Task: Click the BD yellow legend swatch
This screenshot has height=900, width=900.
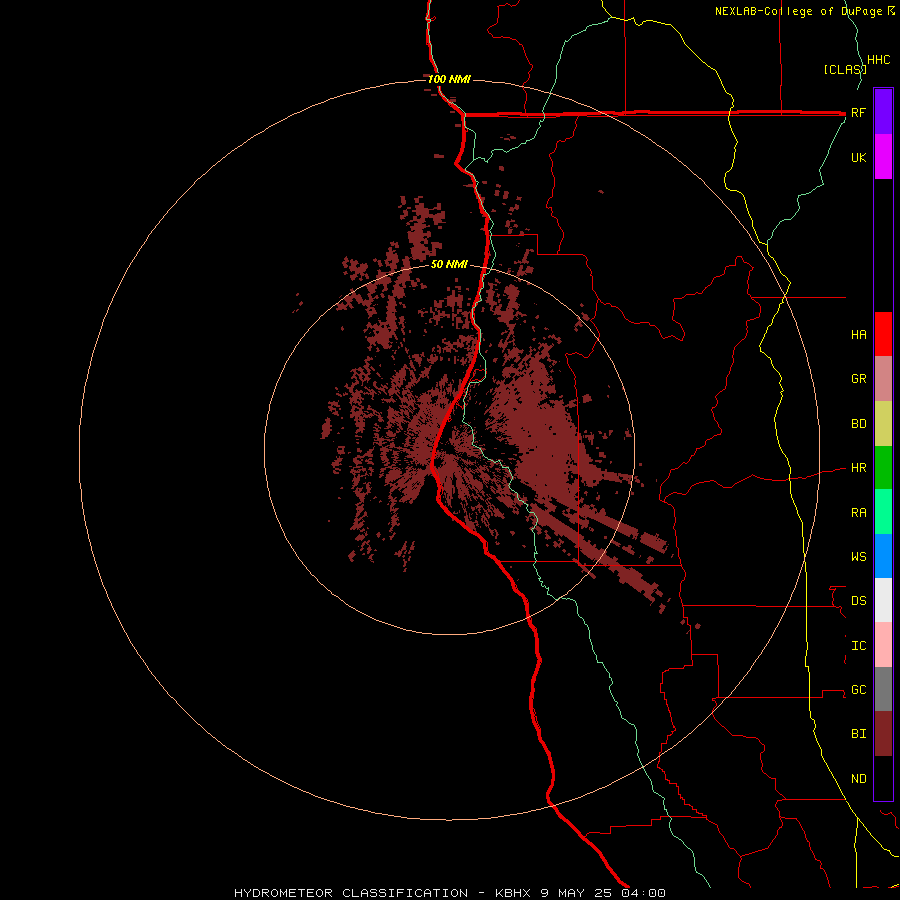Action: pos(883,424)
